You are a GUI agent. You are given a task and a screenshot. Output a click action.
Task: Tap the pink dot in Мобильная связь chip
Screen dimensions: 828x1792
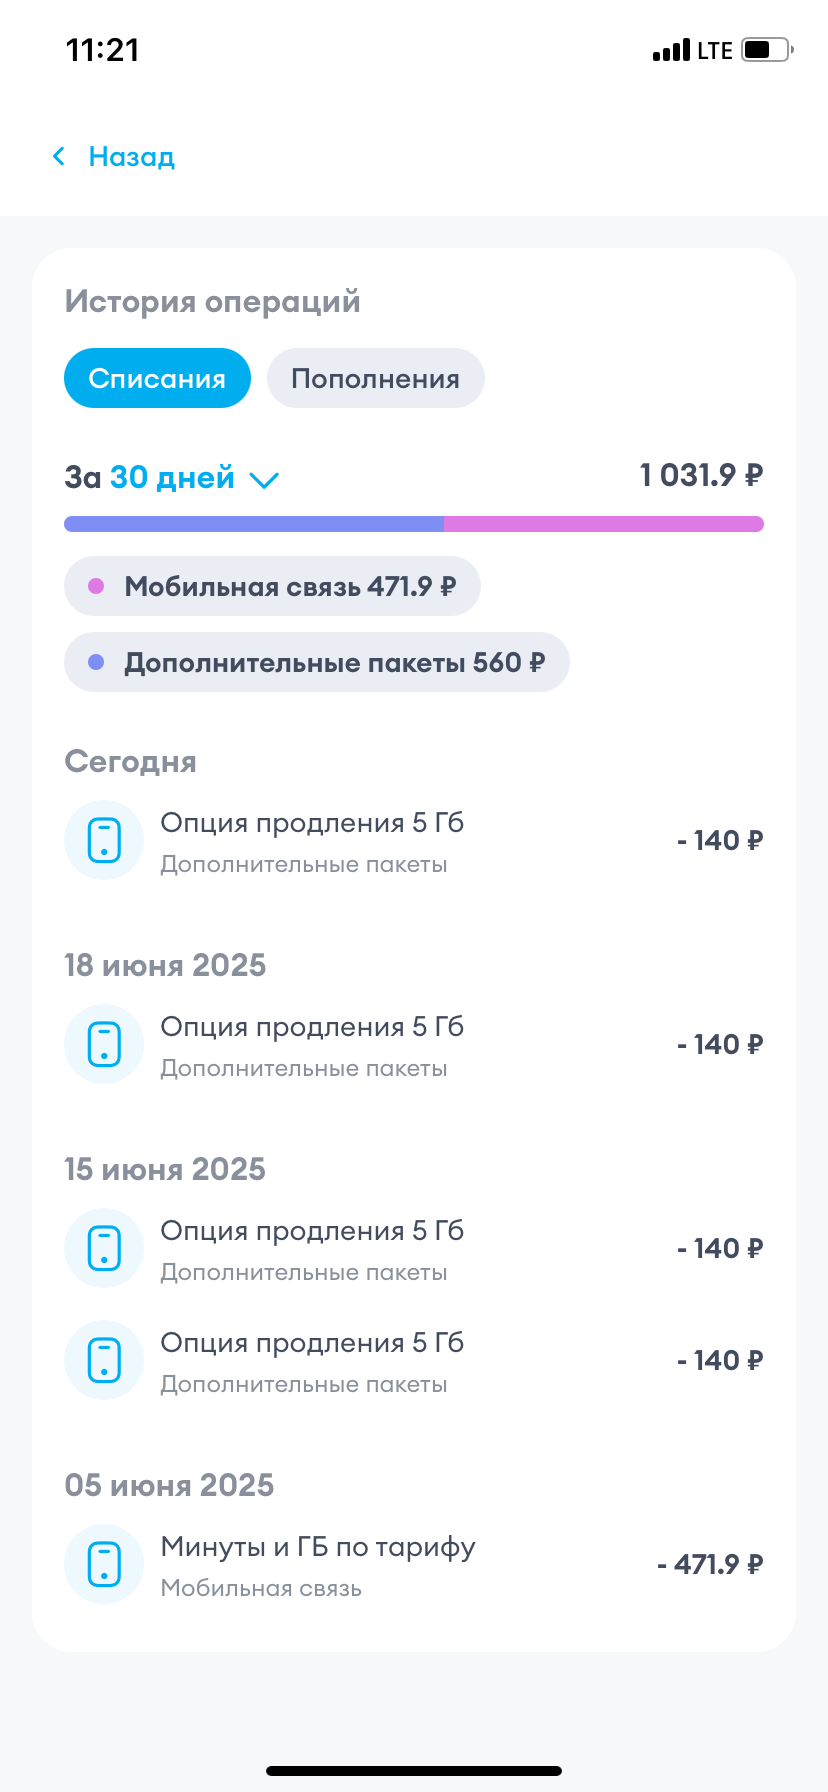pyautogui.click(x=97, y=586)
